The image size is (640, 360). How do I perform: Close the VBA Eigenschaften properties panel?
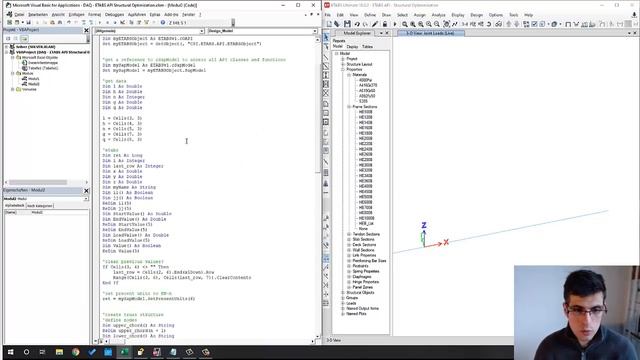pyautogui.click(x=86, y=191)
